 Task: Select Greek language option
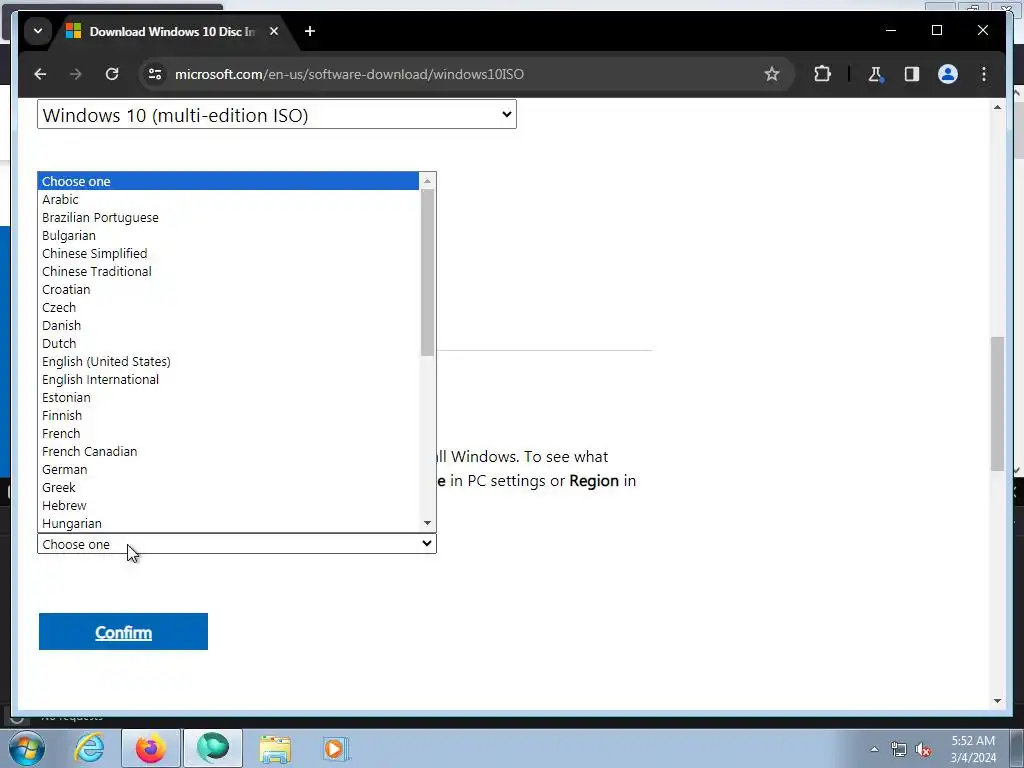pyautogui.click(x=228, y=487)
